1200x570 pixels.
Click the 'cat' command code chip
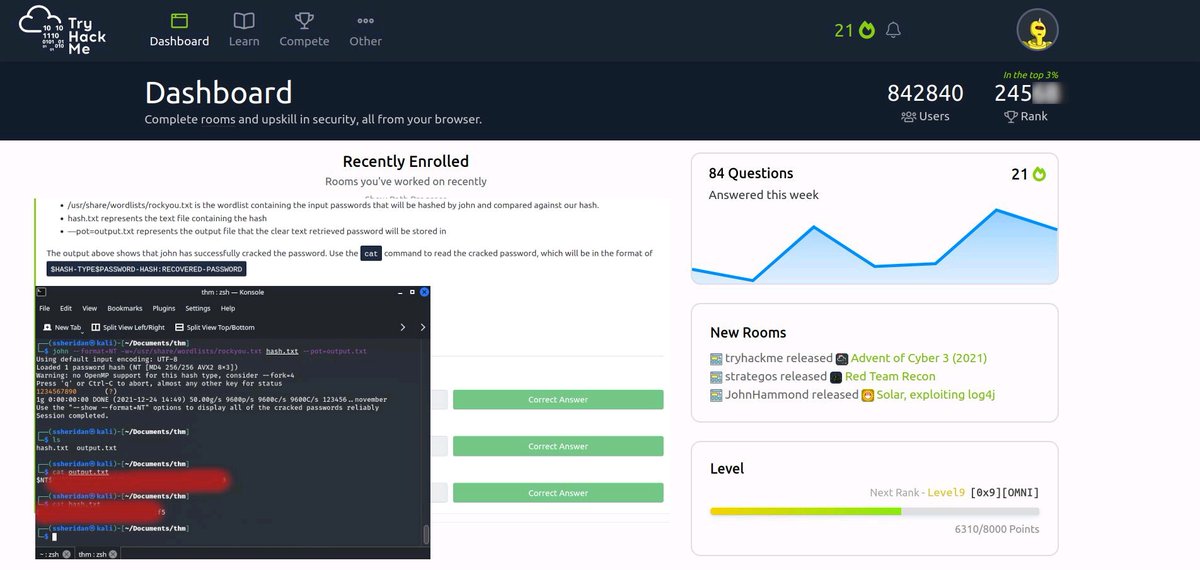[371, 253]
